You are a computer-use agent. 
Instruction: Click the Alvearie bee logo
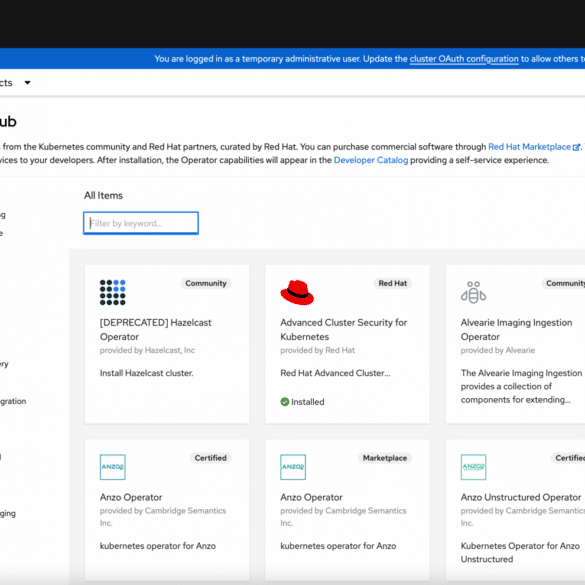[x=473, y=292]
